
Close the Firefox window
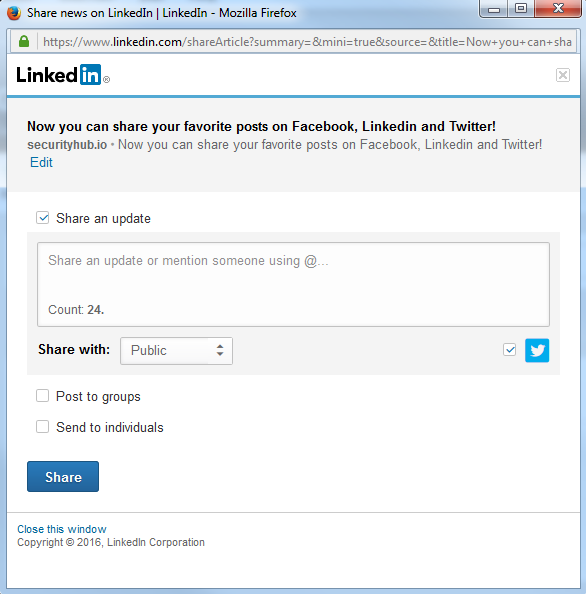pos(558,8)
